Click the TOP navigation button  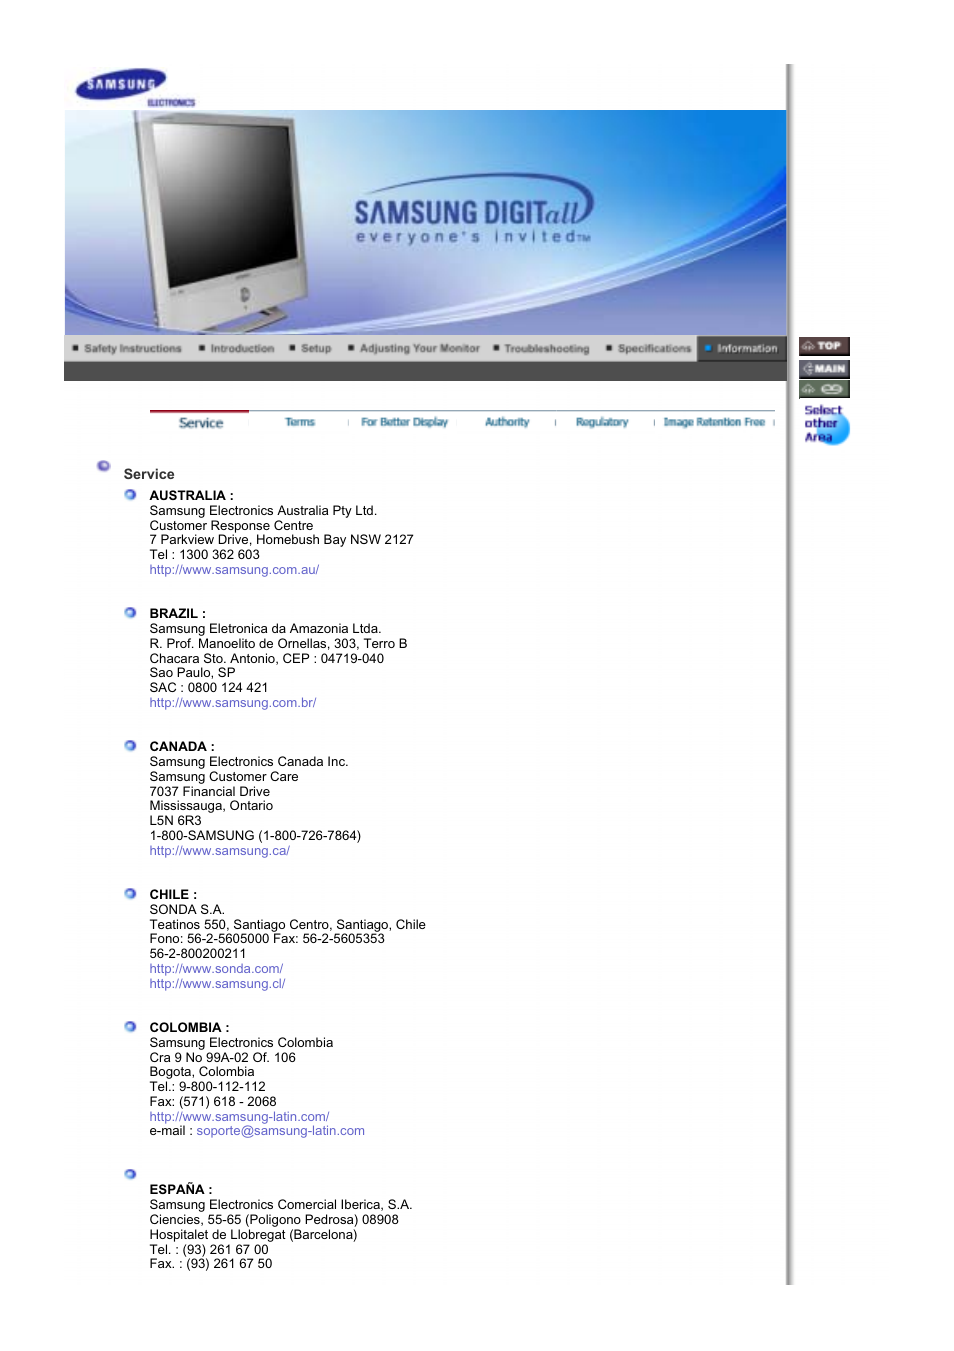click(824, 346)
